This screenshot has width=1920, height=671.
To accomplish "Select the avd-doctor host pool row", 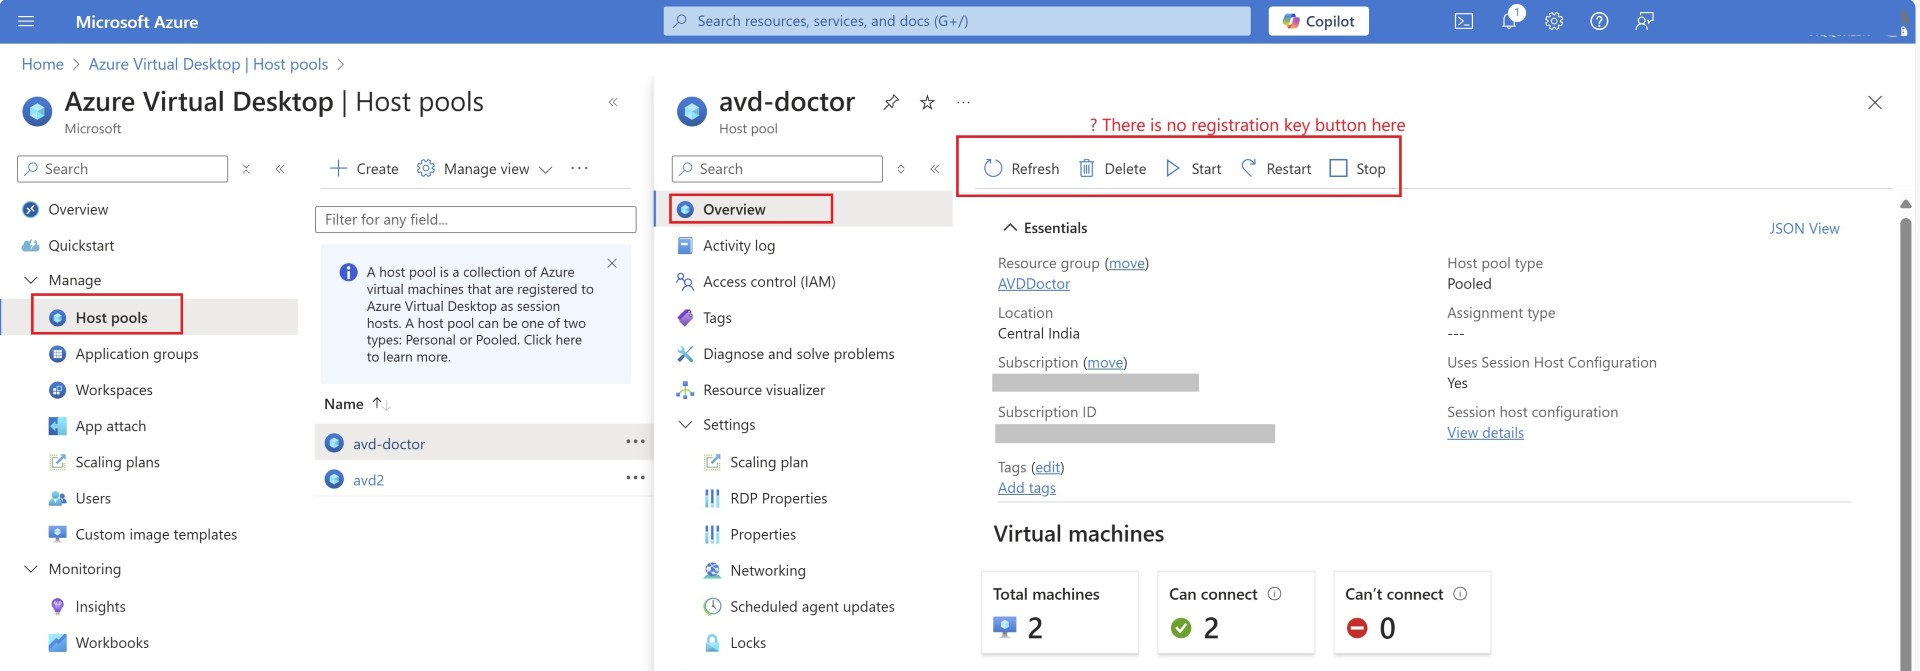I will tap(483, 443).
